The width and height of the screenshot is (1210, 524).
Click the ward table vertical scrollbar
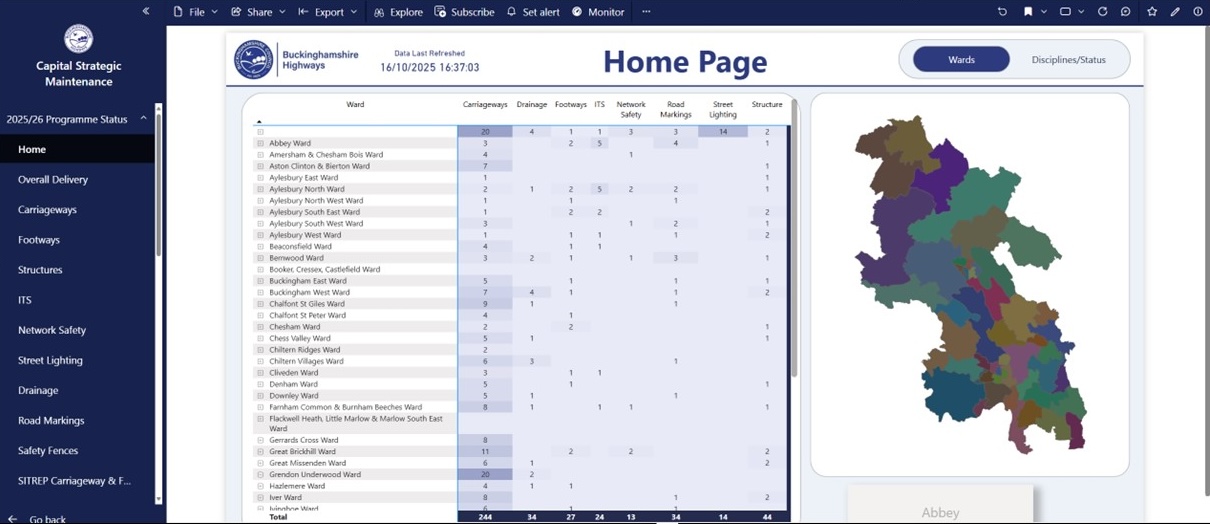[x=795, y=236]
